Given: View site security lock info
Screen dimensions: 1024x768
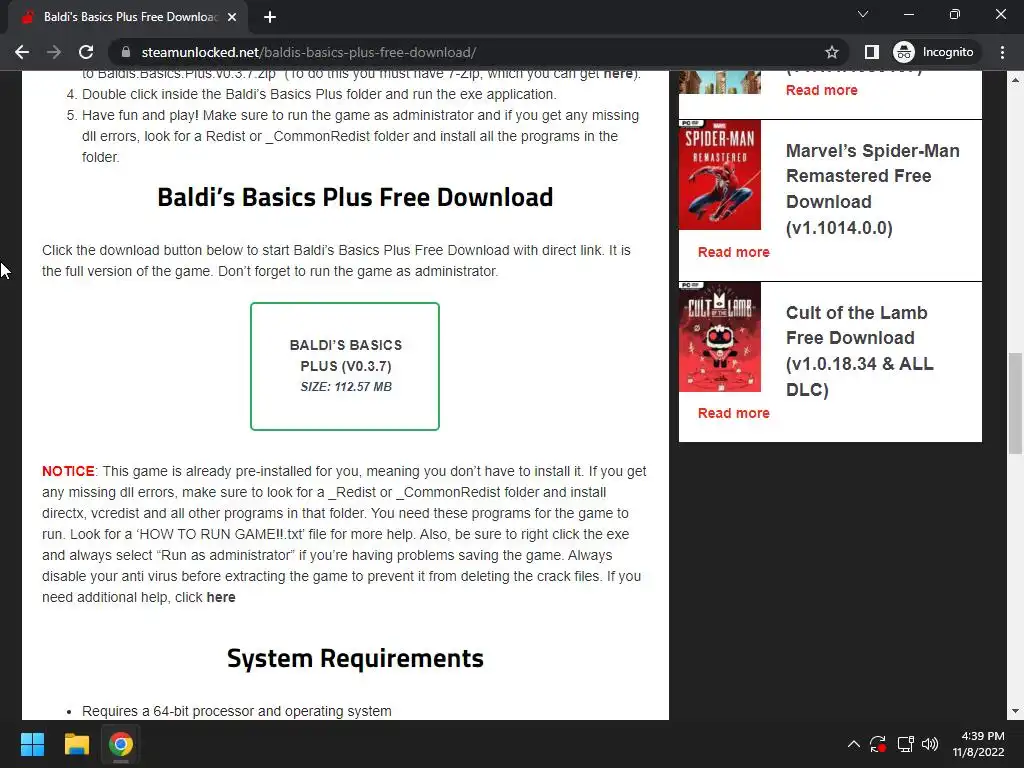Looking at the screenshot, I should tap(126, 52).
